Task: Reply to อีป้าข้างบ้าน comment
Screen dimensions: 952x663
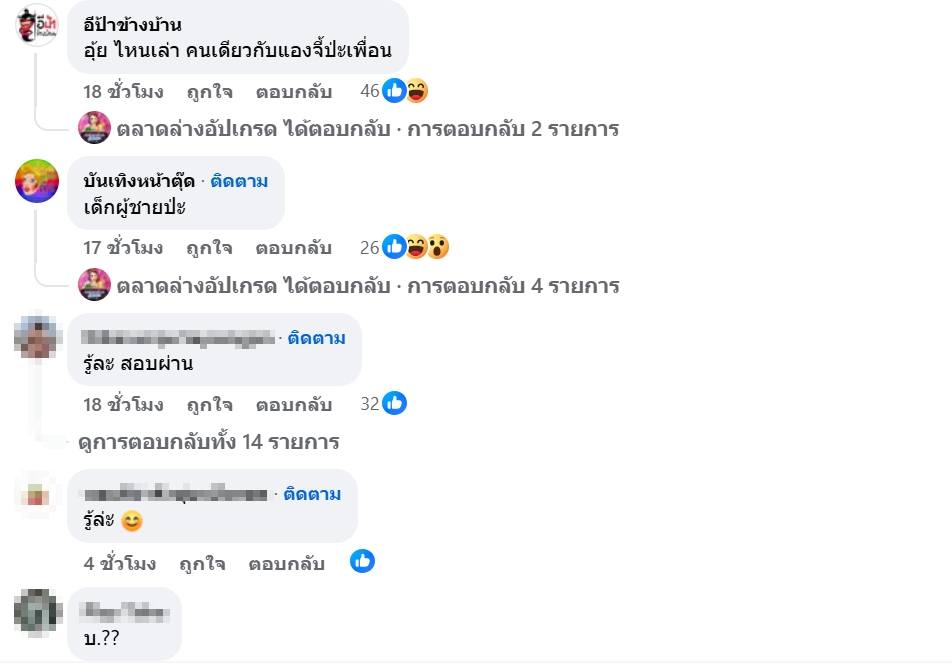Action: [x=293, y=92]
